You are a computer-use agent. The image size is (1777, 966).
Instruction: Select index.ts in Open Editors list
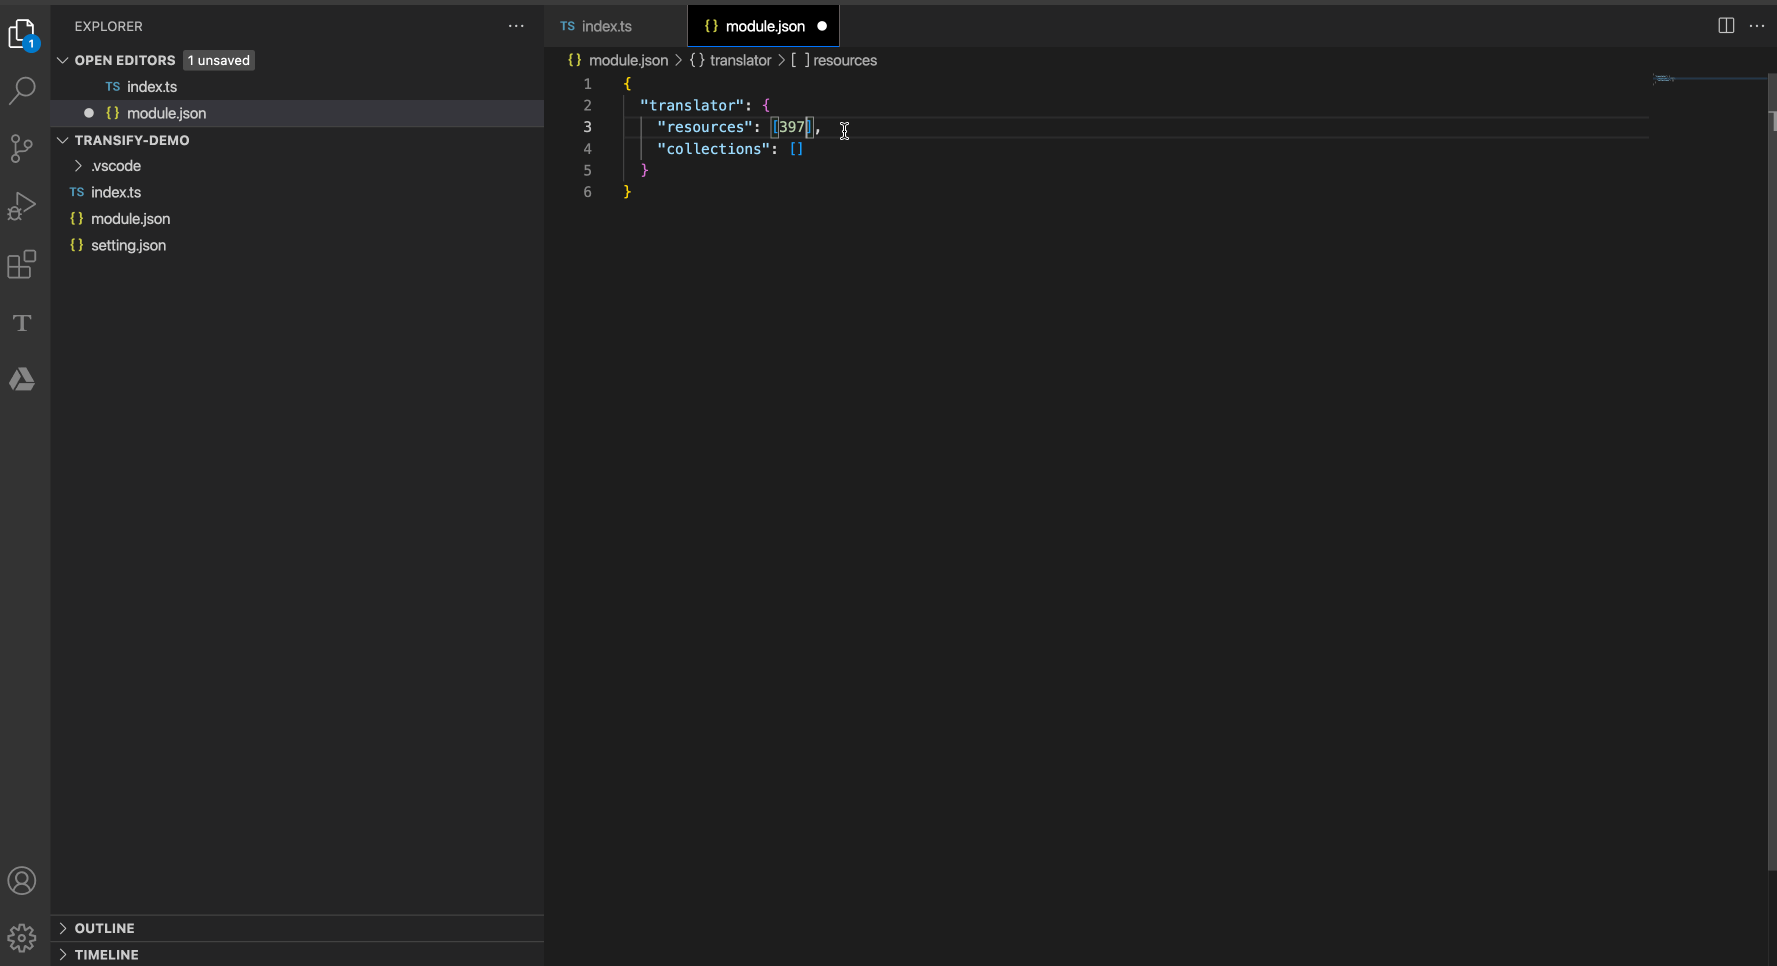click(298, 87)
